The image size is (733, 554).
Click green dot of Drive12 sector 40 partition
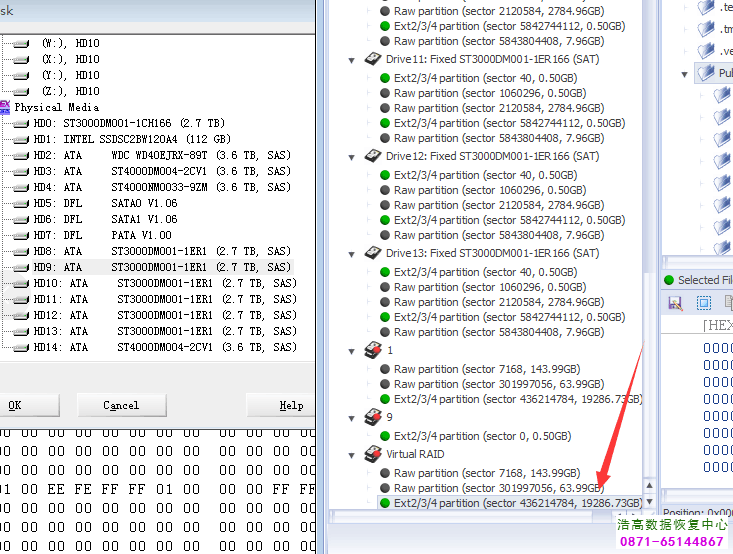tap(385, 175)
